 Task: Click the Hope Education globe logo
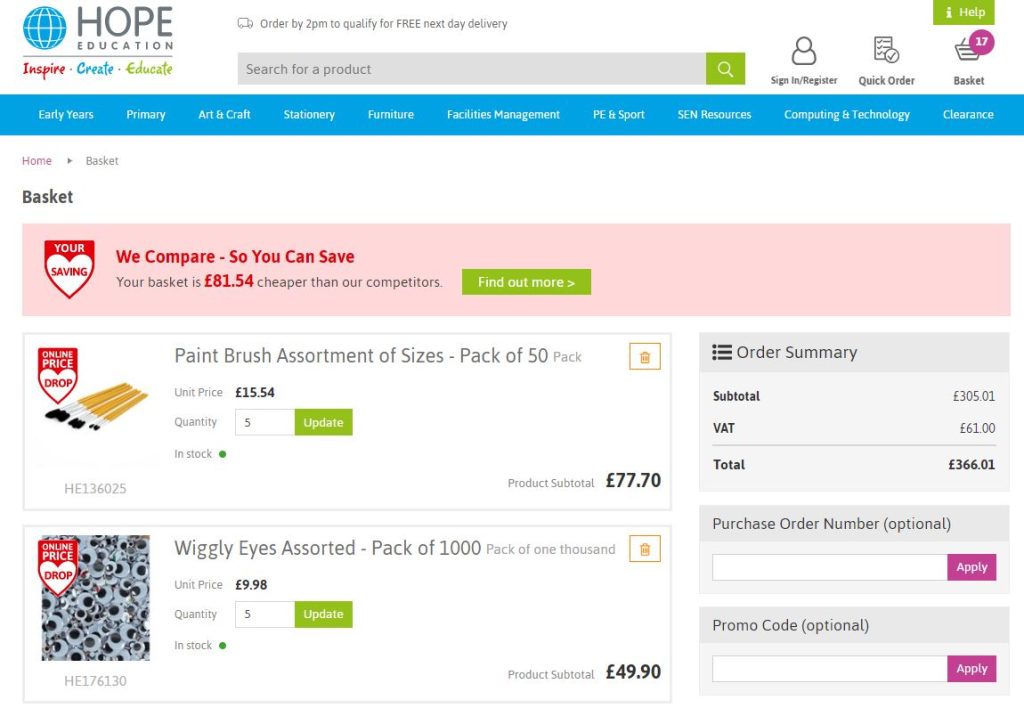coord(44,29)
